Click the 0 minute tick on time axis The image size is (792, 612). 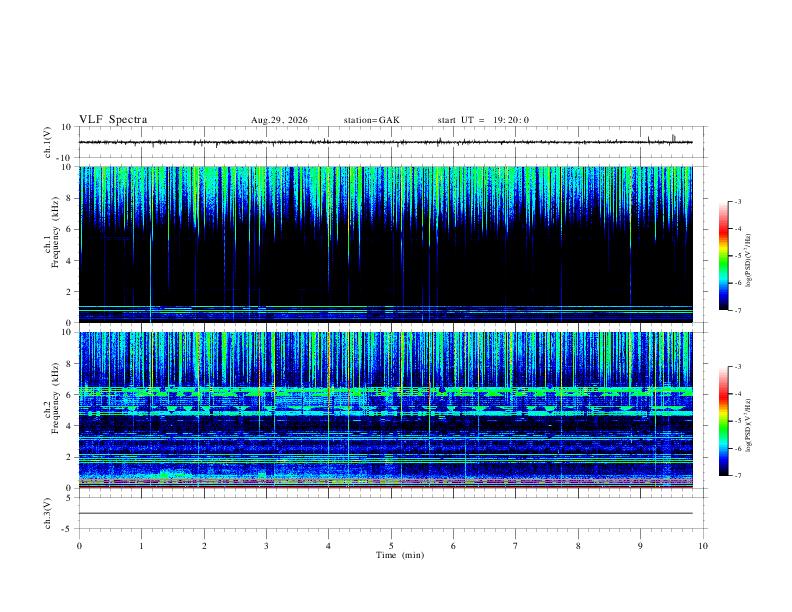[x=79, y=546]
